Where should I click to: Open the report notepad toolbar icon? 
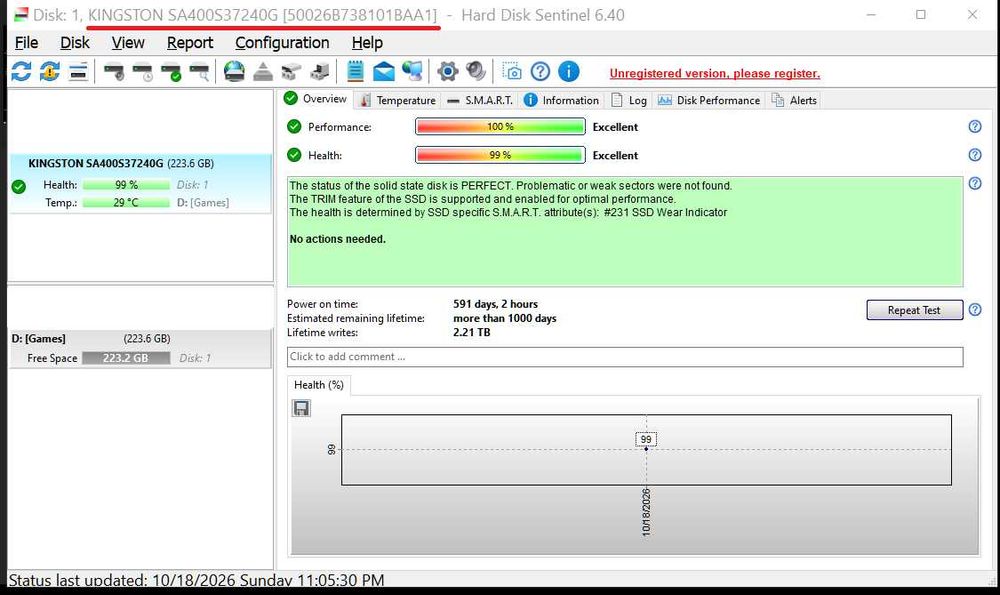[355, 71]
